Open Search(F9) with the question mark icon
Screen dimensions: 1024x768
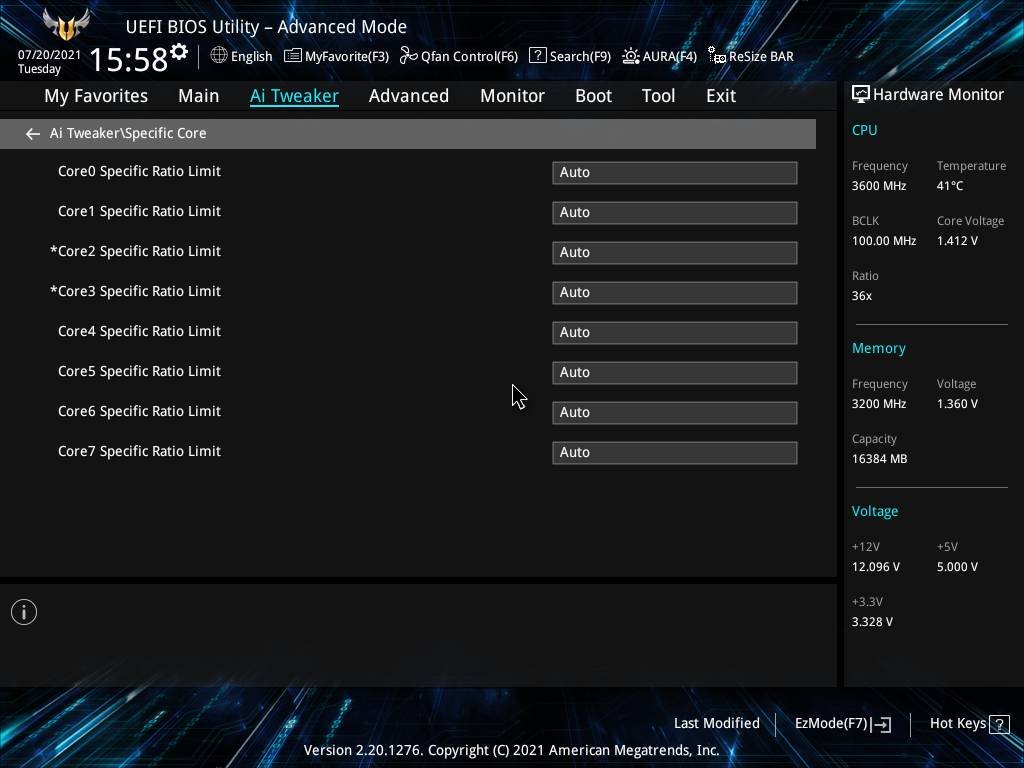pos(569,56)
